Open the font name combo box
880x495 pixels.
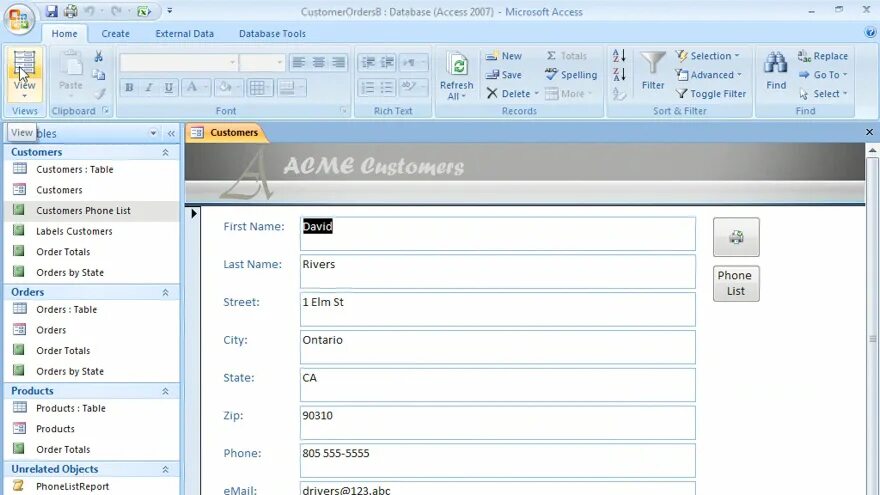click(x=178, y=62)
